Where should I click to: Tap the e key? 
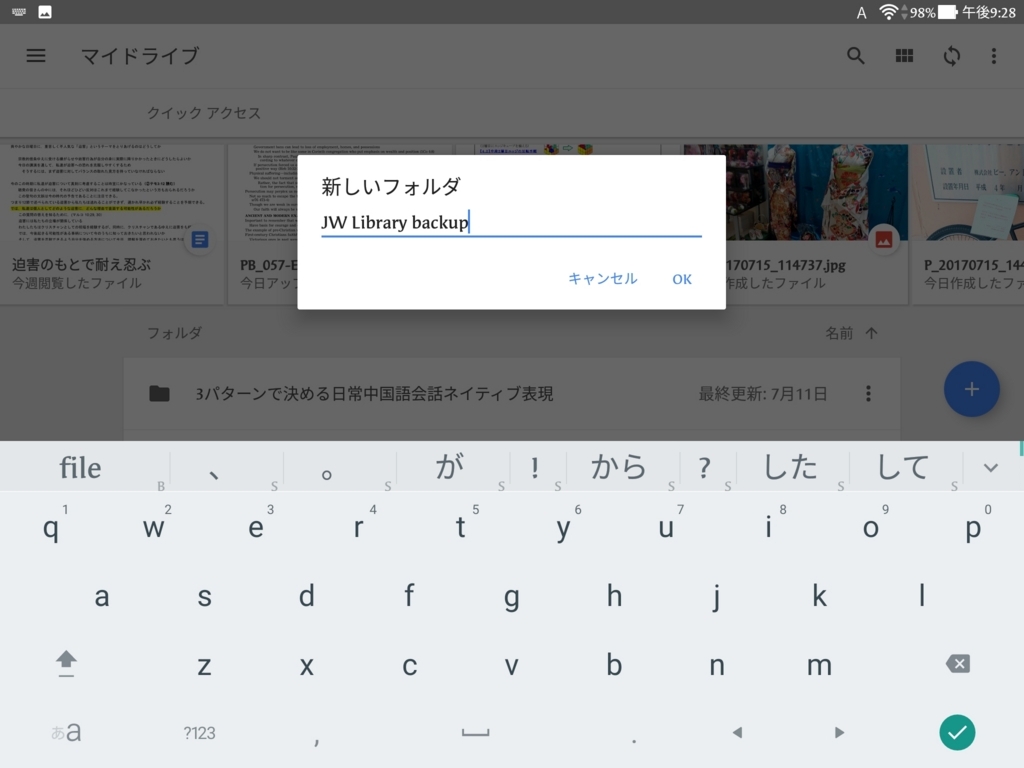click(x=256, y=526)
